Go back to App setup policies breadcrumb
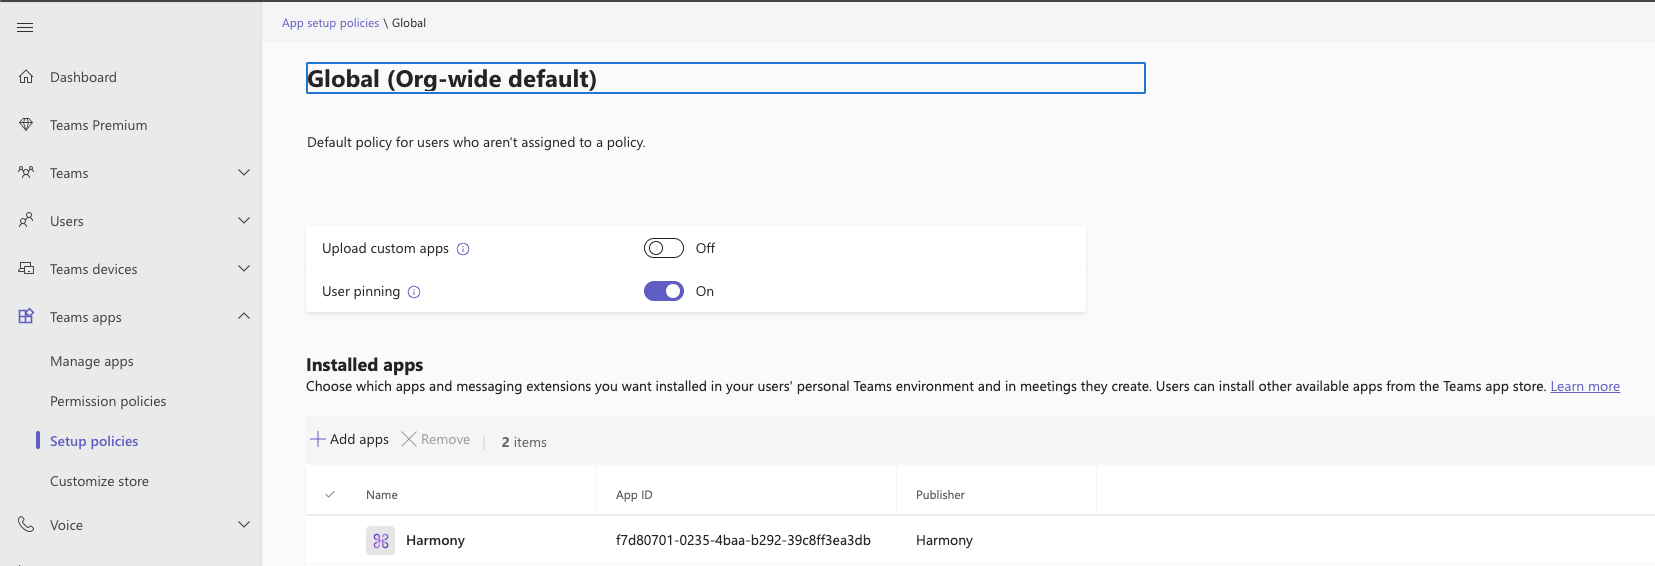 [330, 23]
